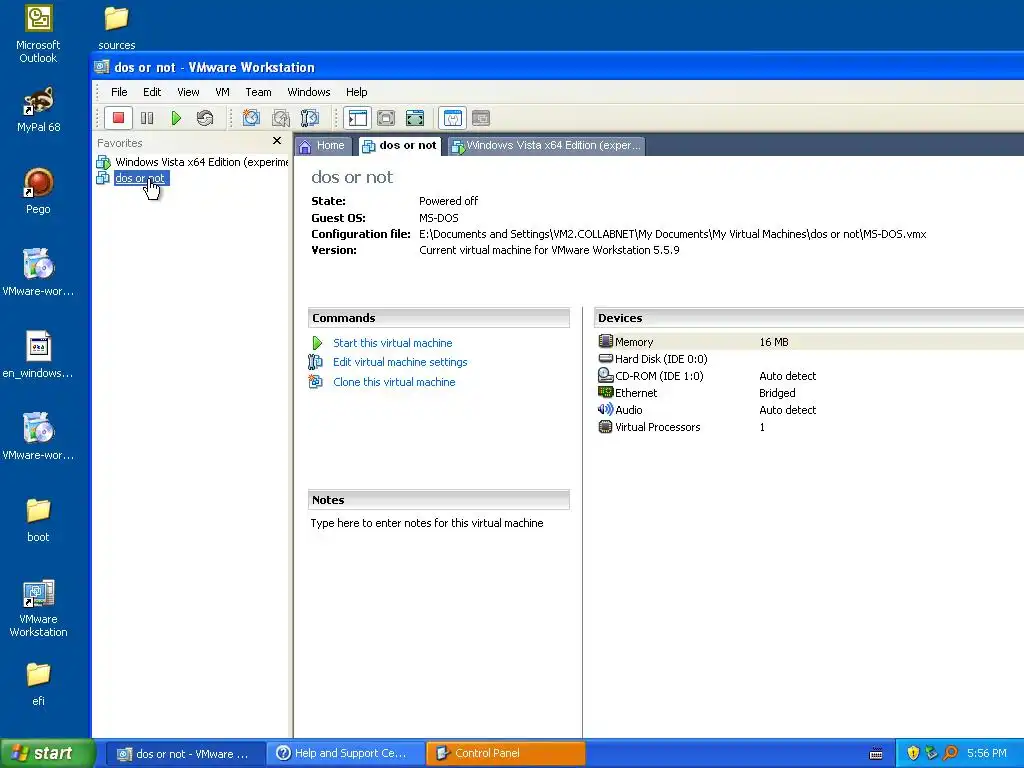Screen dimensions: 1024x768
Task: Select the CD-ROM (IDE 1:0) device
Action: pyautogui.click(x=810, y=376)
